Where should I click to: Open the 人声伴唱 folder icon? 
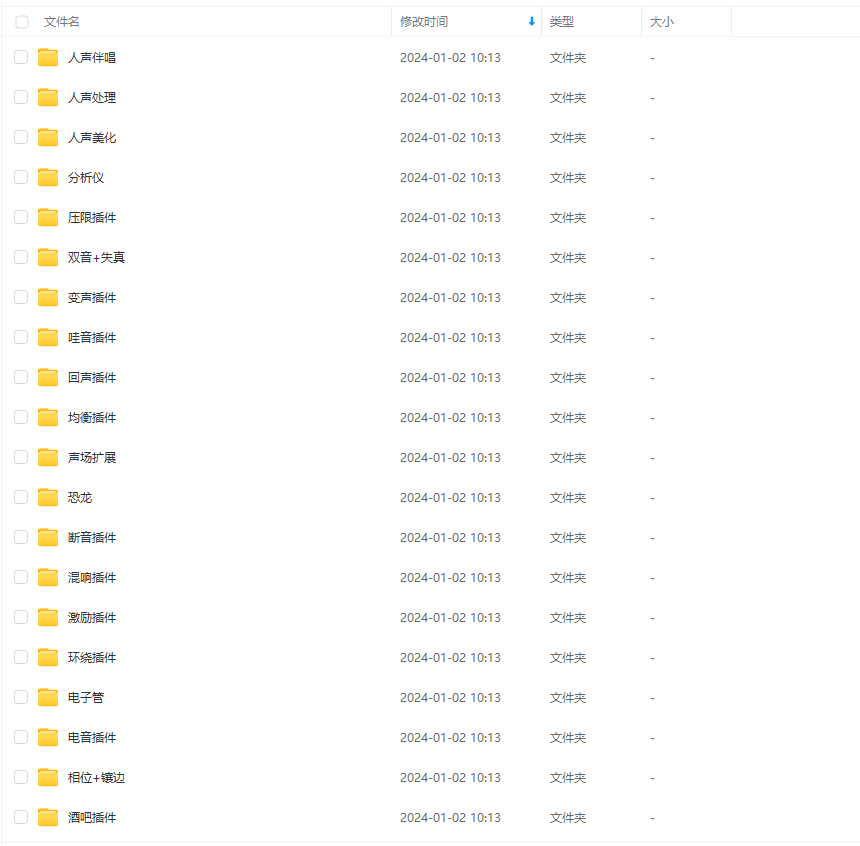point(48,57)
